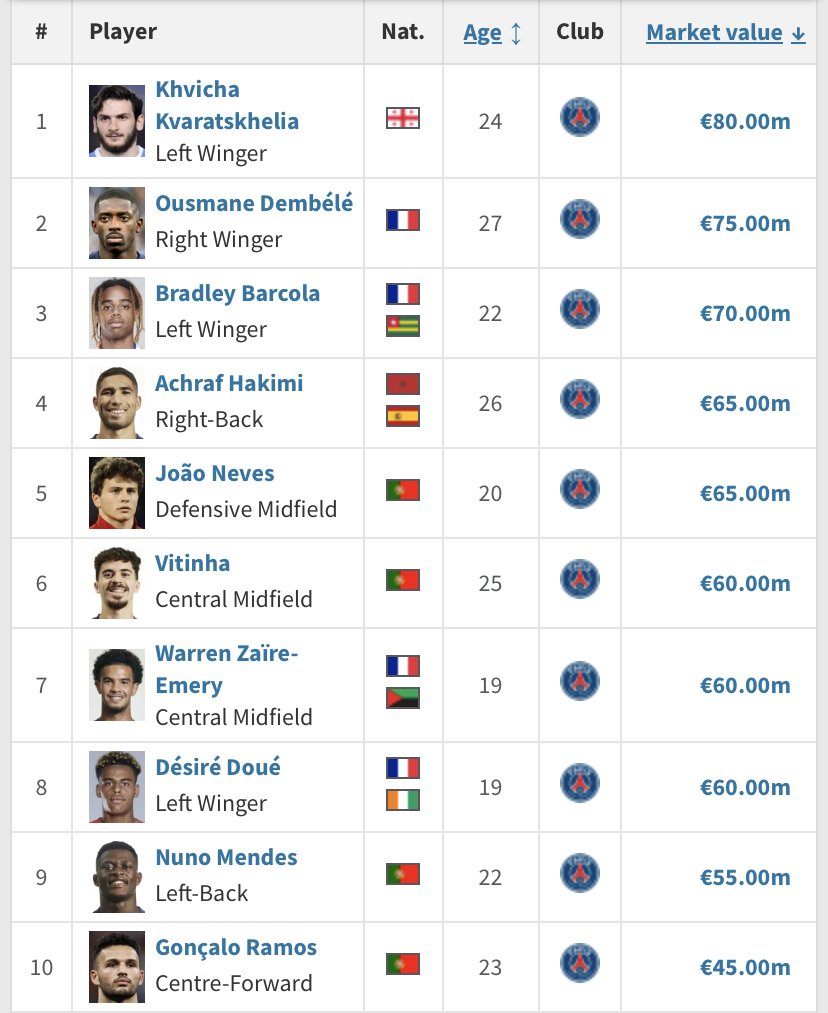
Task: Click the Togo flag in Barcola's row
Action: coord(403,326)
